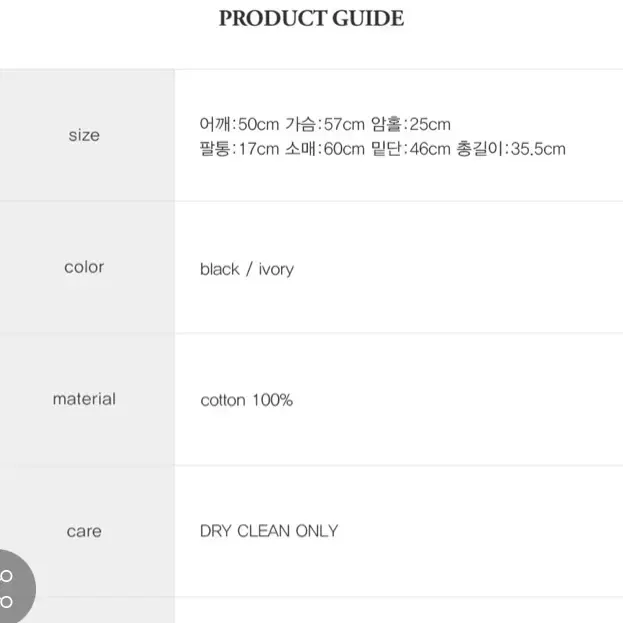
Task: Select the color row label
Action: 84,267
